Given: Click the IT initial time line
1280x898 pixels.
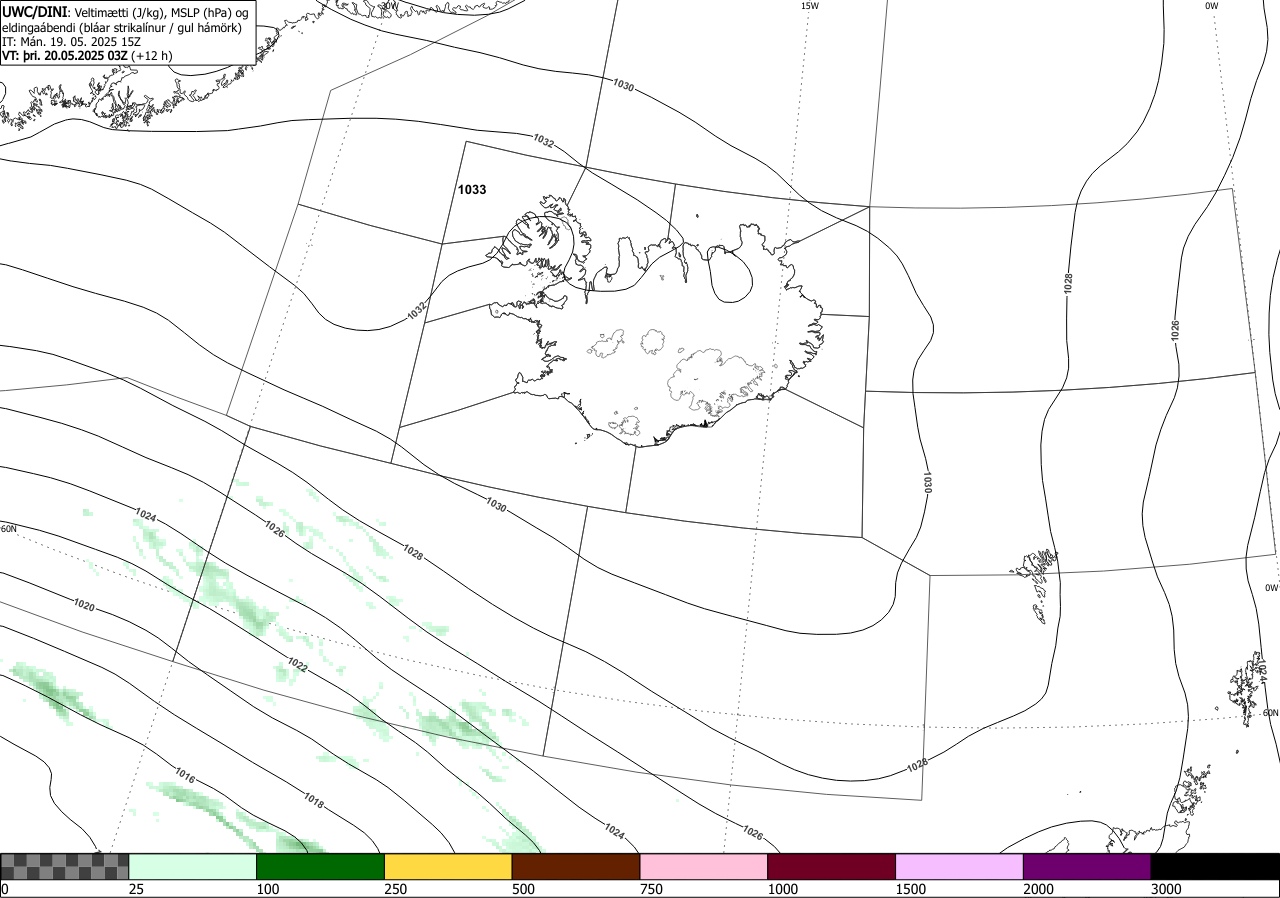Looking at the screenshot, I should (x=71, y=42).
